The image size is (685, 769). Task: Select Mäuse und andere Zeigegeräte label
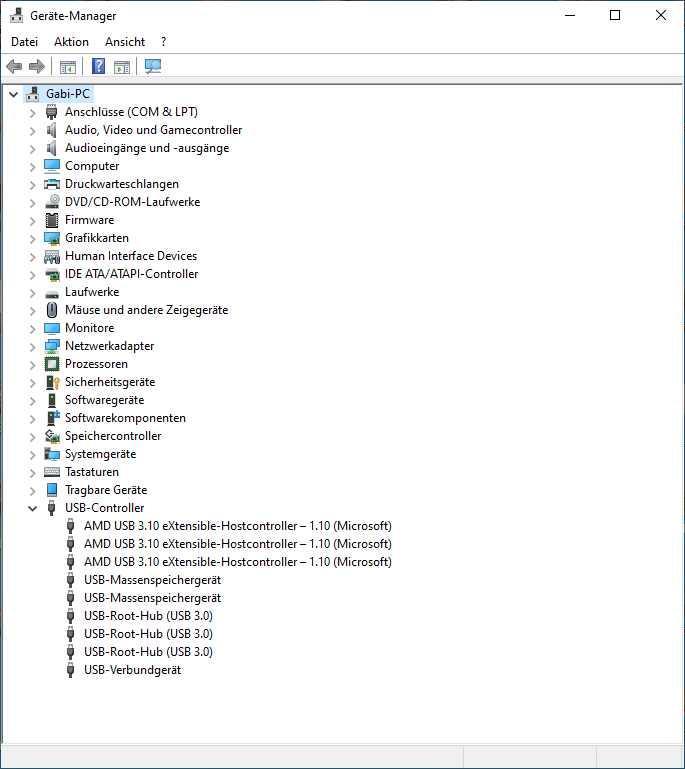[147, 310]
